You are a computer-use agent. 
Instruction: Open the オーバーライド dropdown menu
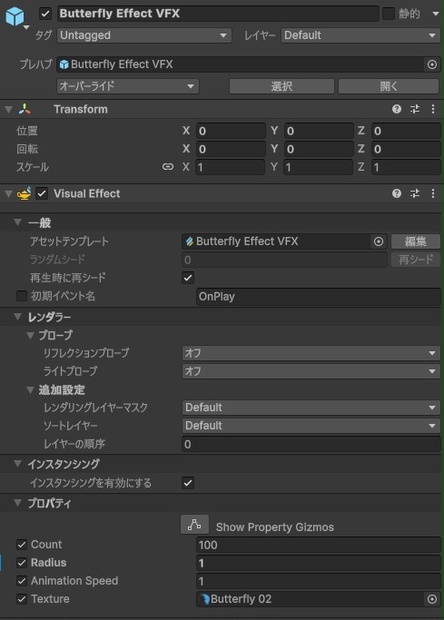(128, 86)
